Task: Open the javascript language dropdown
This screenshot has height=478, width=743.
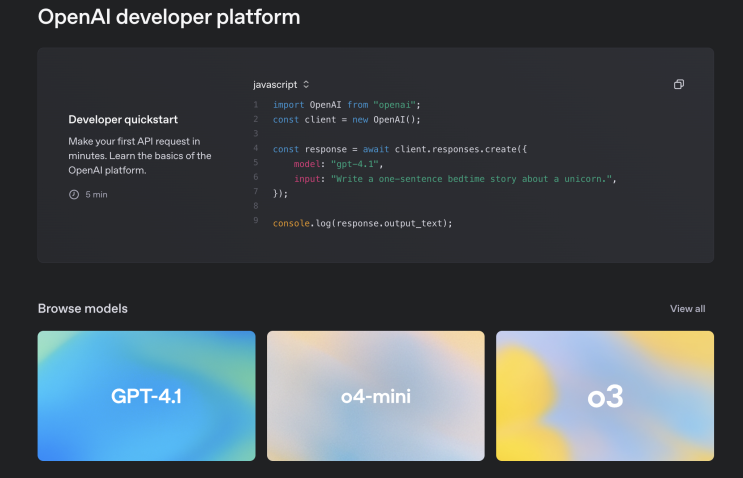Action: tap(281, 85)
